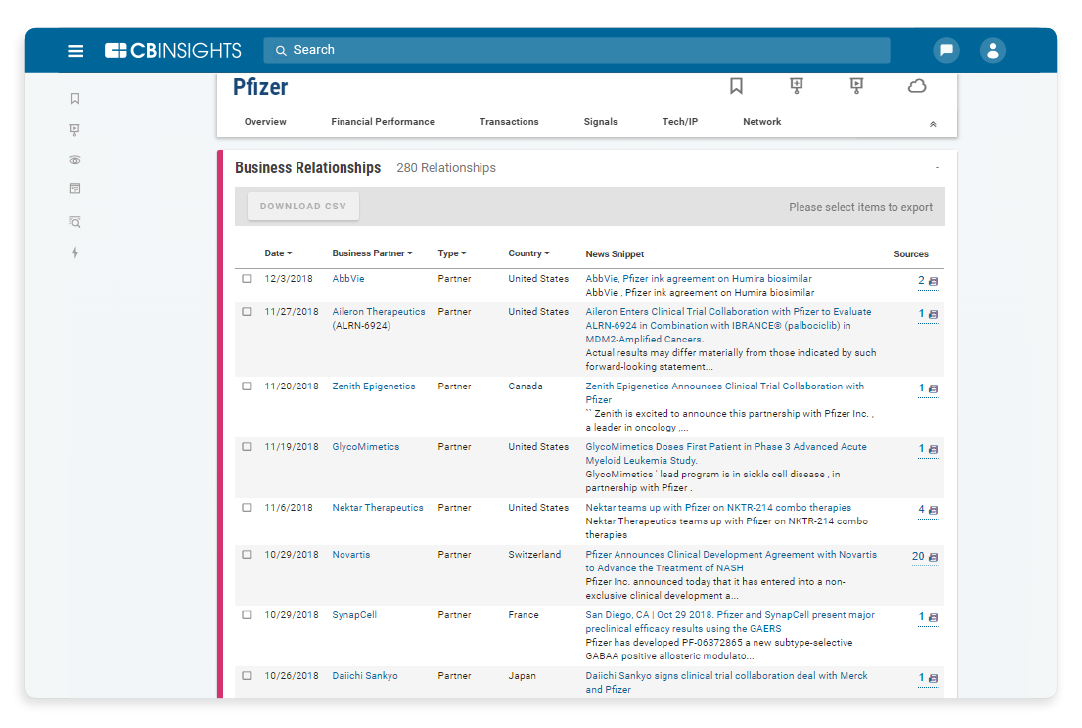1082x728 pixels.
Task: Open sources icon for GlycoMimetics row
Action: [x=934, y=449]
